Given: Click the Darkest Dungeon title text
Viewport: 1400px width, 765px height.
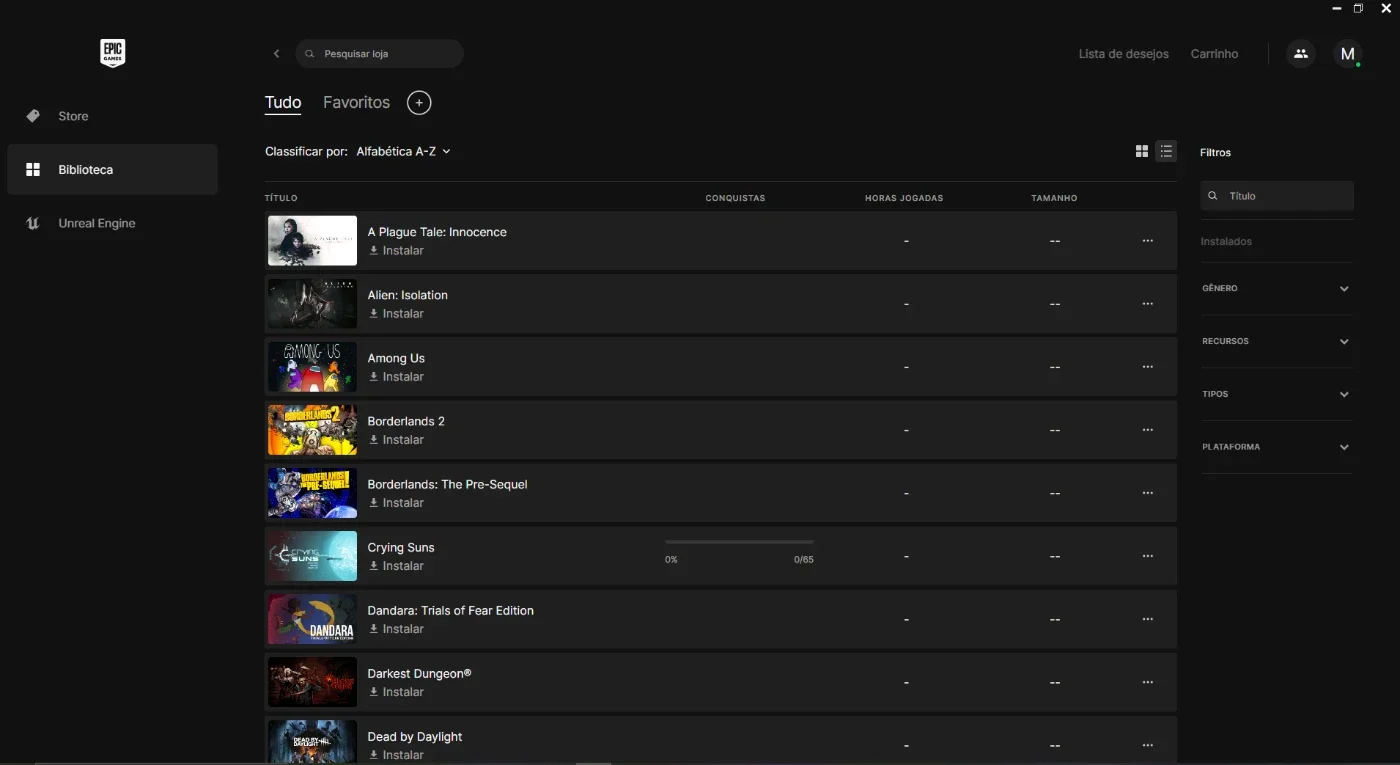Looking at the screenshot, I should pos(419,674).
